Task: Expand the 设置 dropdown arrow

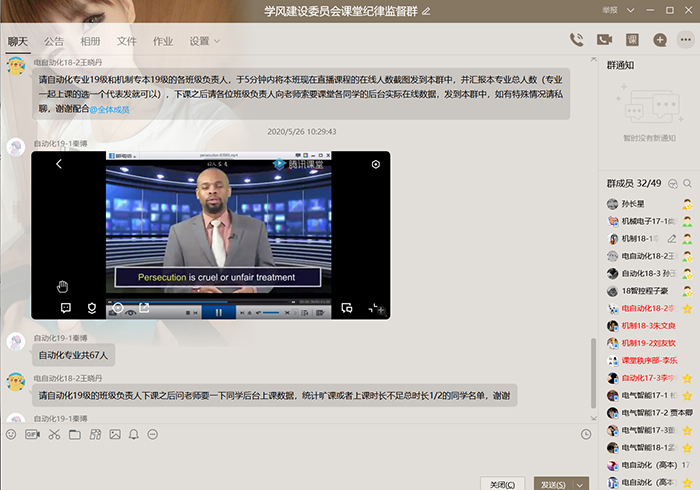Action: (217, 41)
